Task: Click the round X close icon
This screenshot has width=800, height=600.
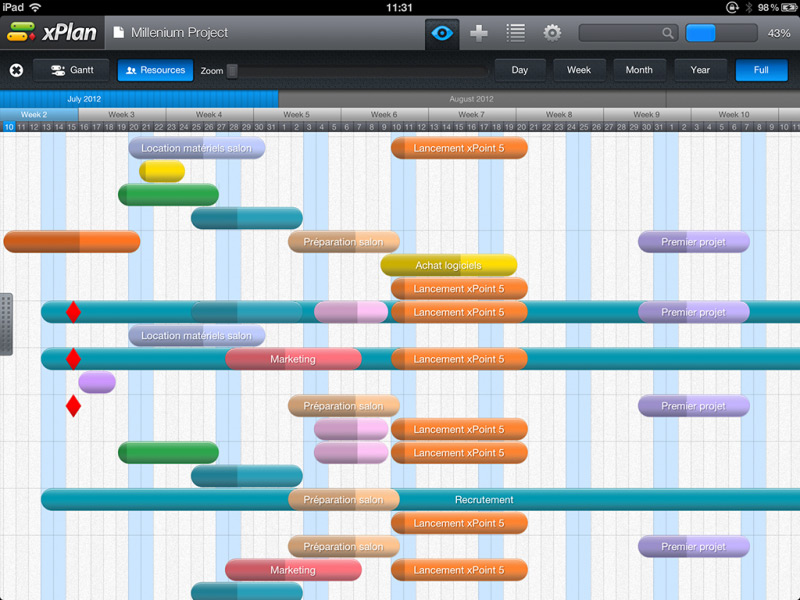Action: tap(16, 70)
